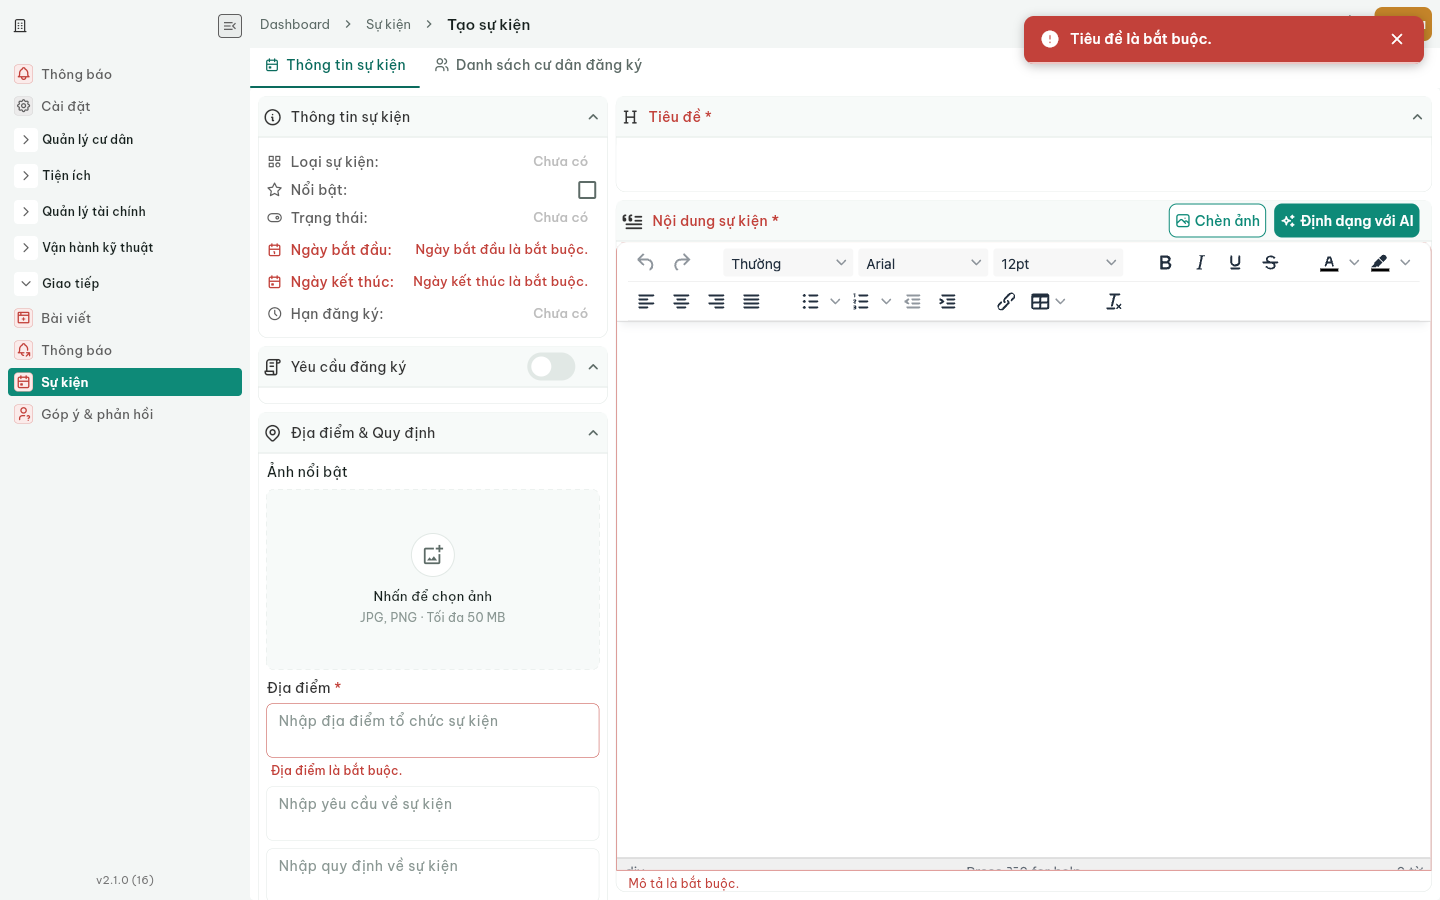This screenshot has height=900, width=1440.
Task: Collapse the Địa điểm & Quy định panel
Action: point(593,433)
